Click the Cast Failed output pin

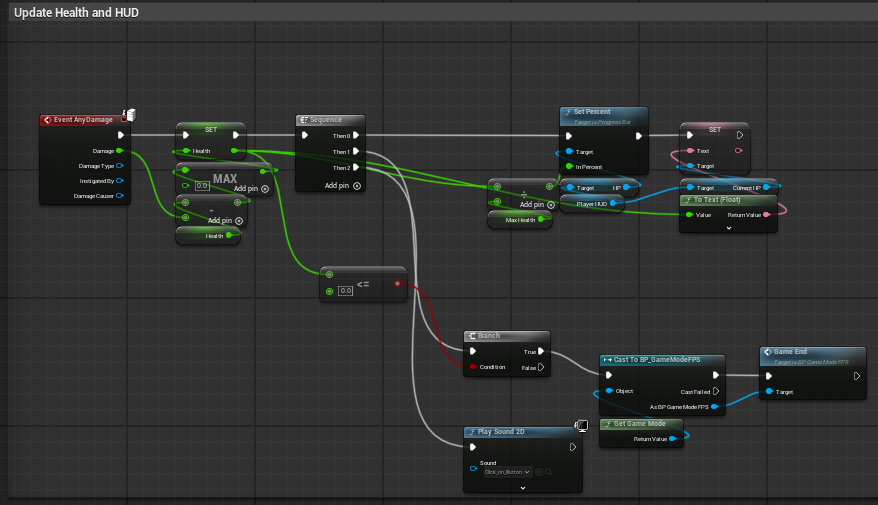716,391
